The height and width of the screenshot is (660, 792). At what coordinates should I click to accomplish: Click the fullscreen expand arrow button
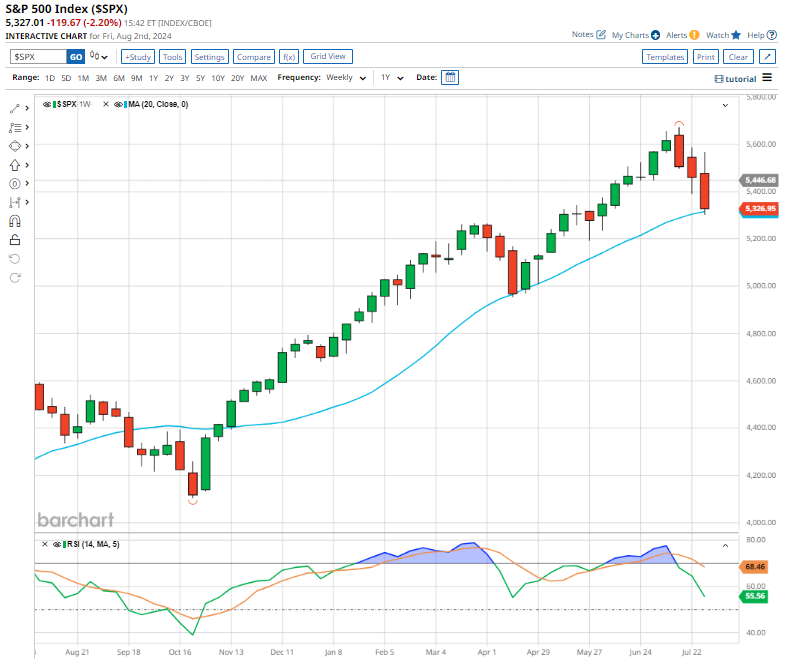coord(767,57)
